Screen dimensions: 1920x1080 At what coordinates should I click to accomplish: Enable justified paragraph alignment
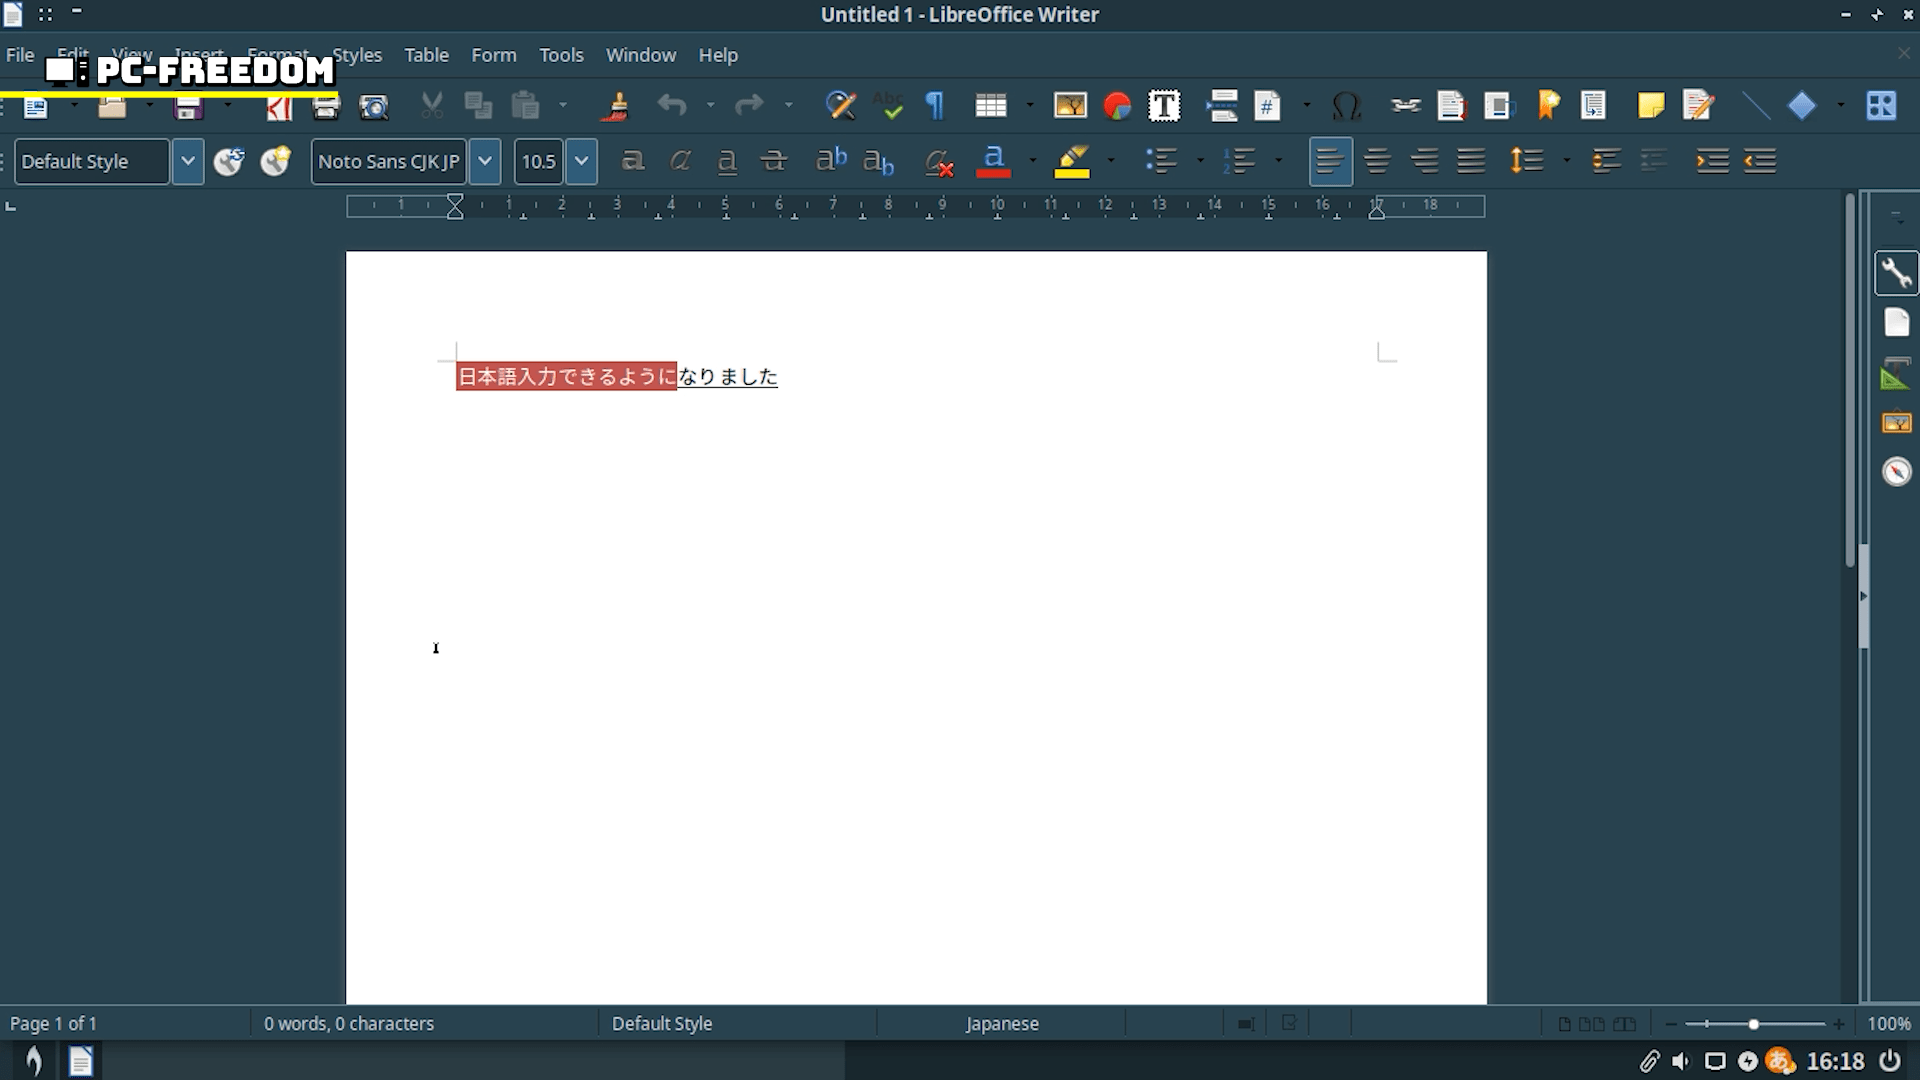coord(1471,161)
